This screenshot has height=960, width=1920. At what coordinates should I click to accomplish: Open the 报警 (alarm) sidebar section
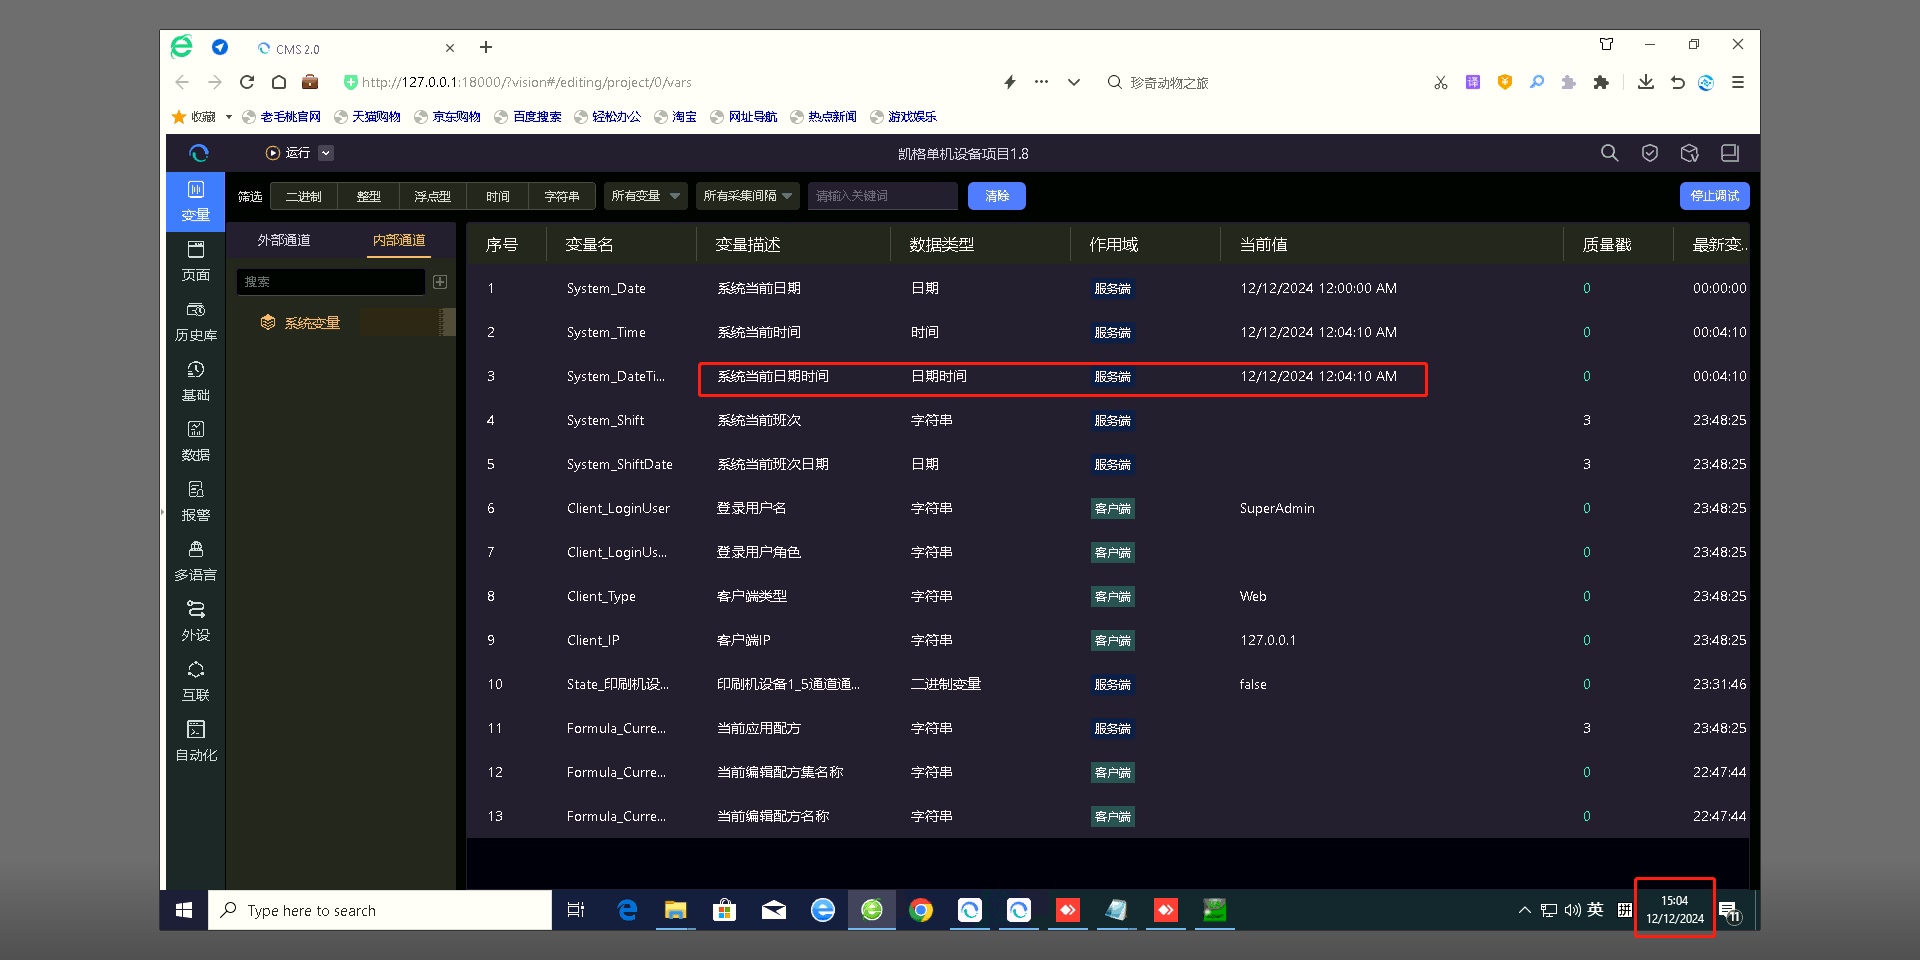[x=196, y=501]
